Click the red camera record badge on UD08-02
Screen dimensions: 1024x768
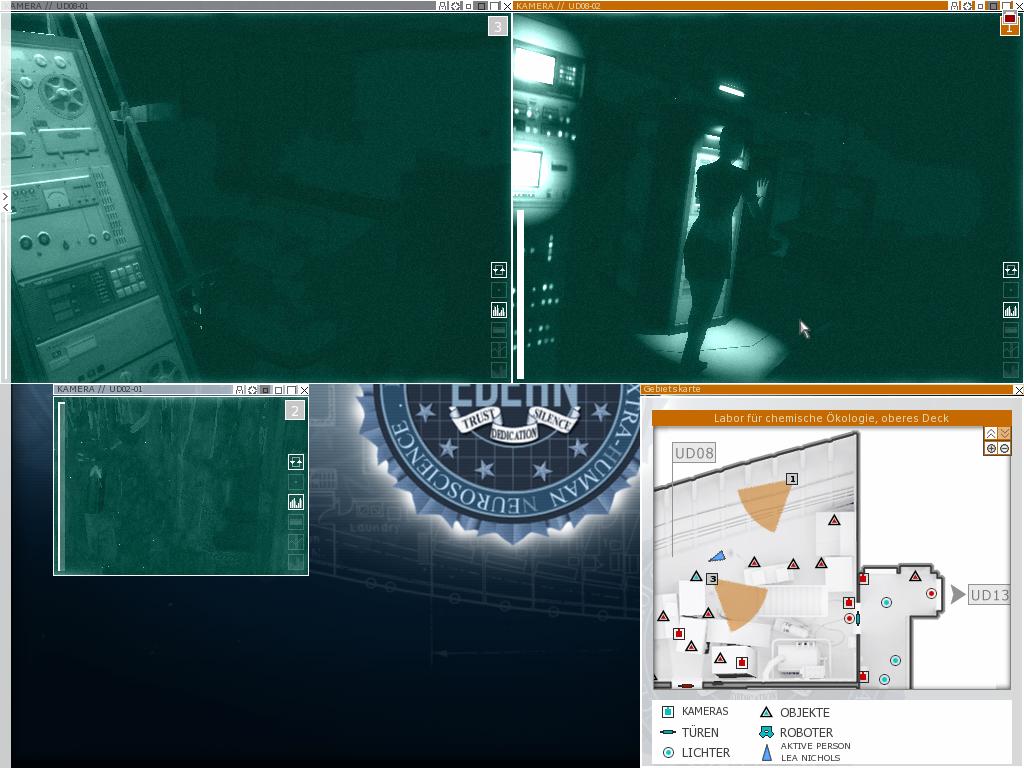[x=1010, y=20]
